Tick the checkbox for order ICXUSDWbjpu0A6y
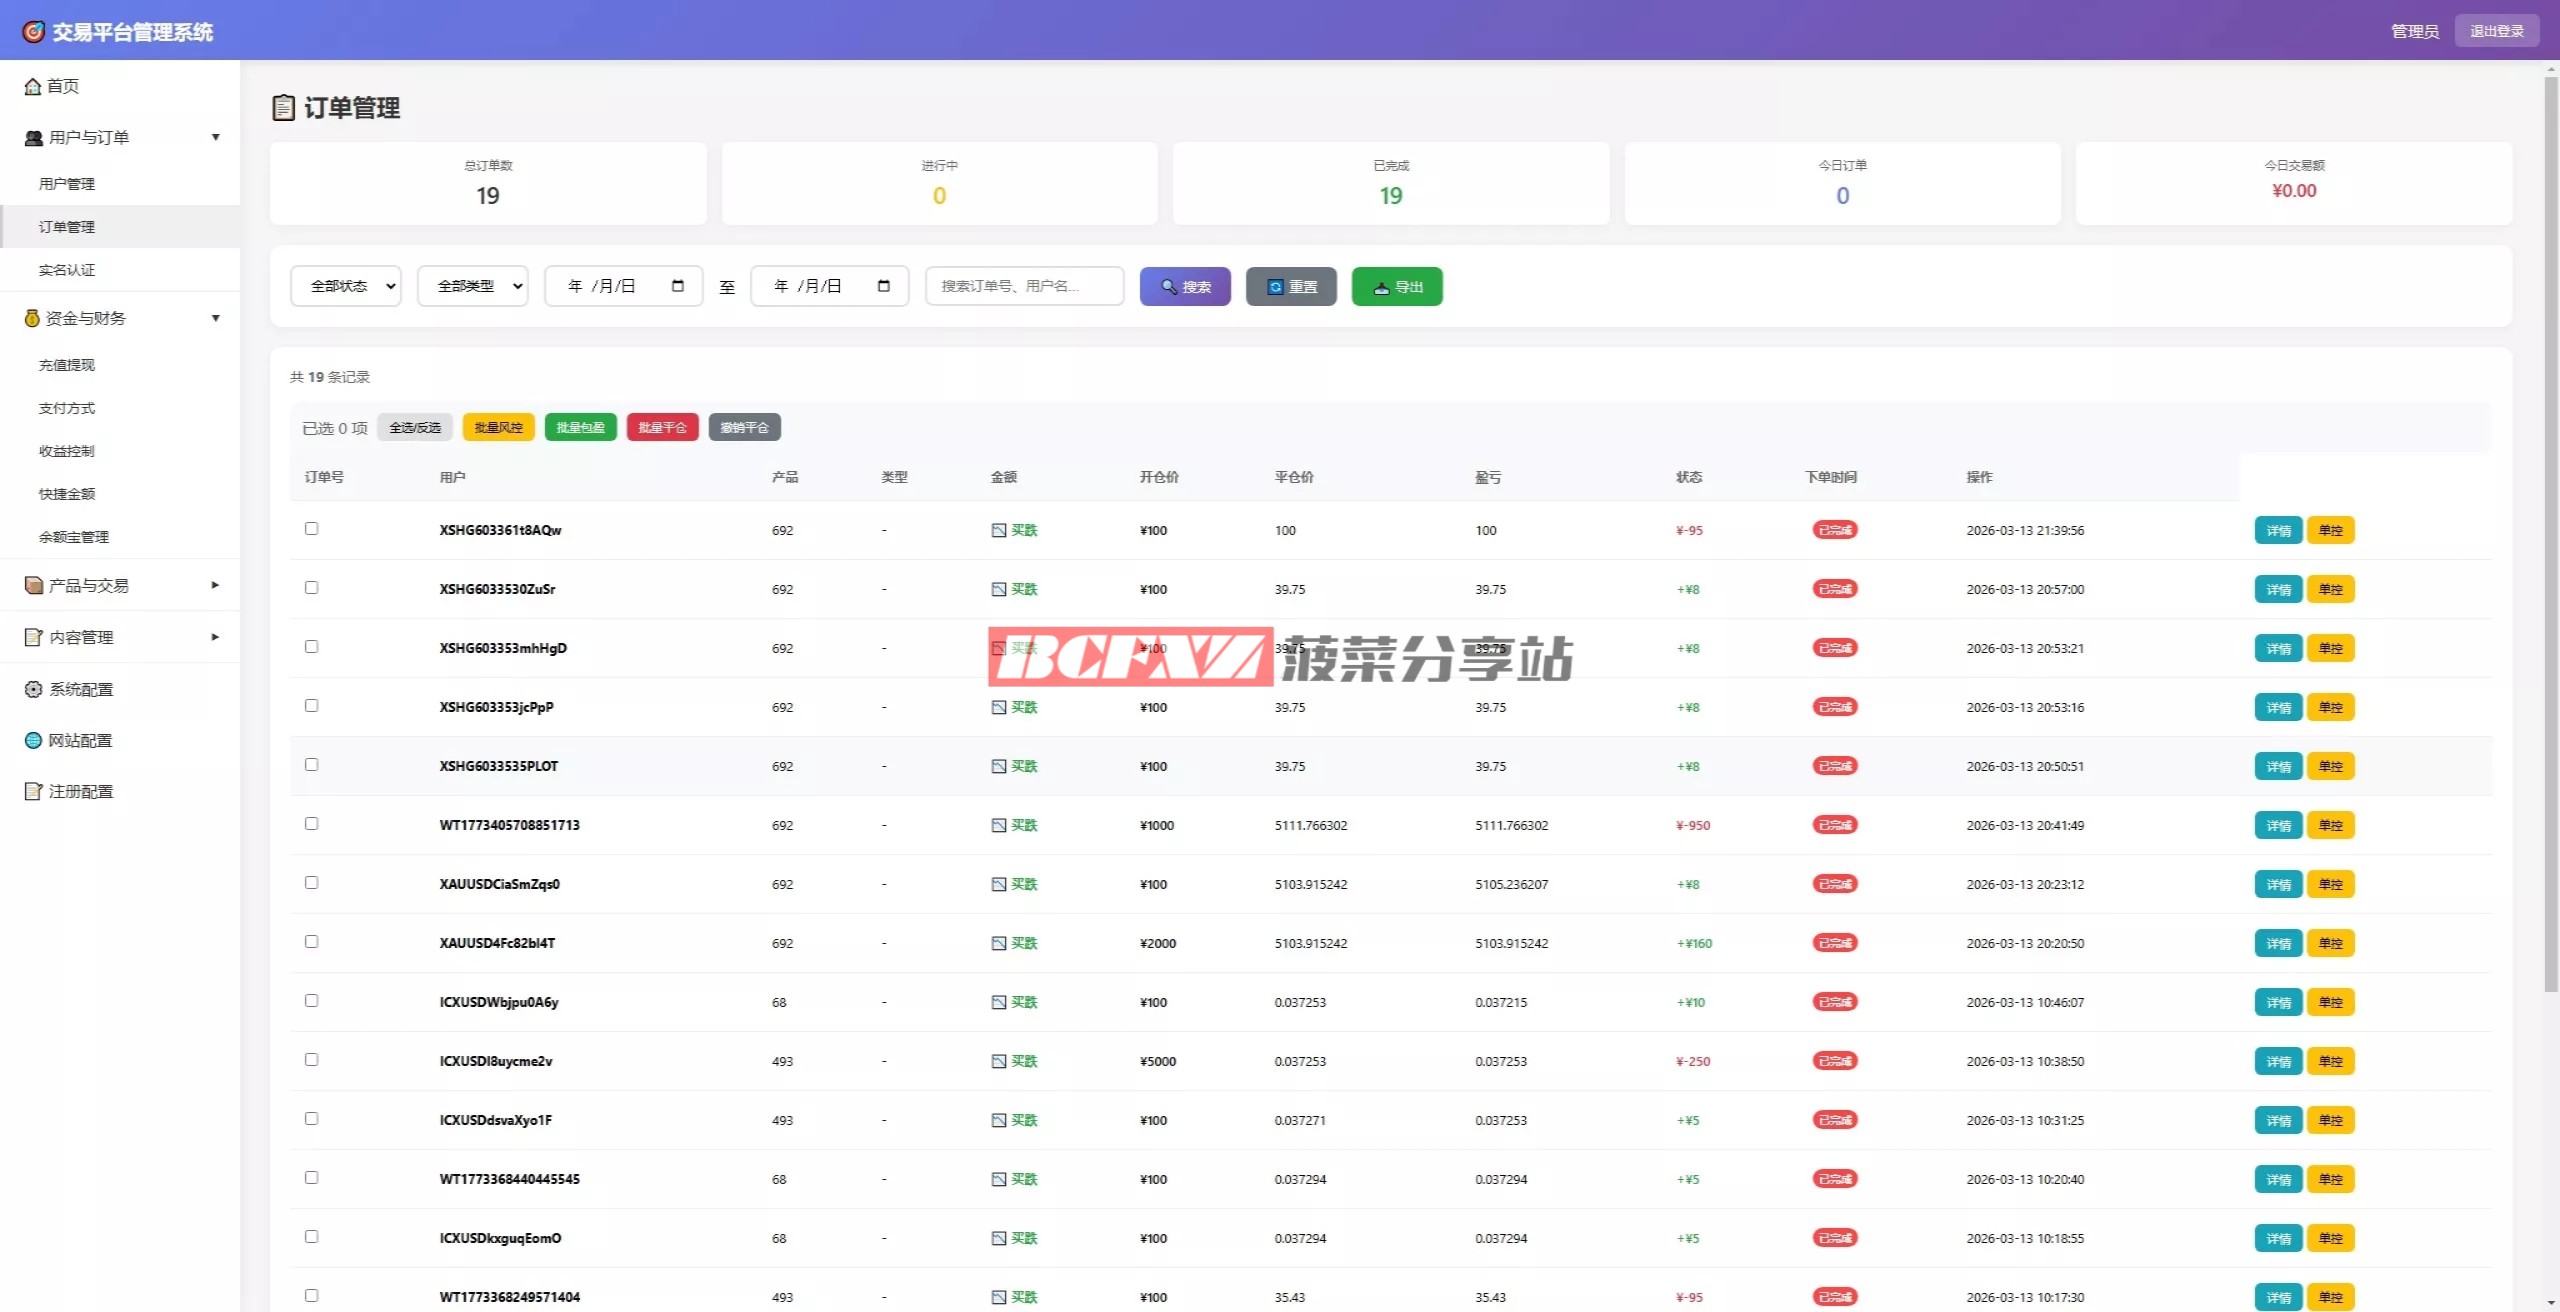Screen dimensions: 2560x1312 311,1001
